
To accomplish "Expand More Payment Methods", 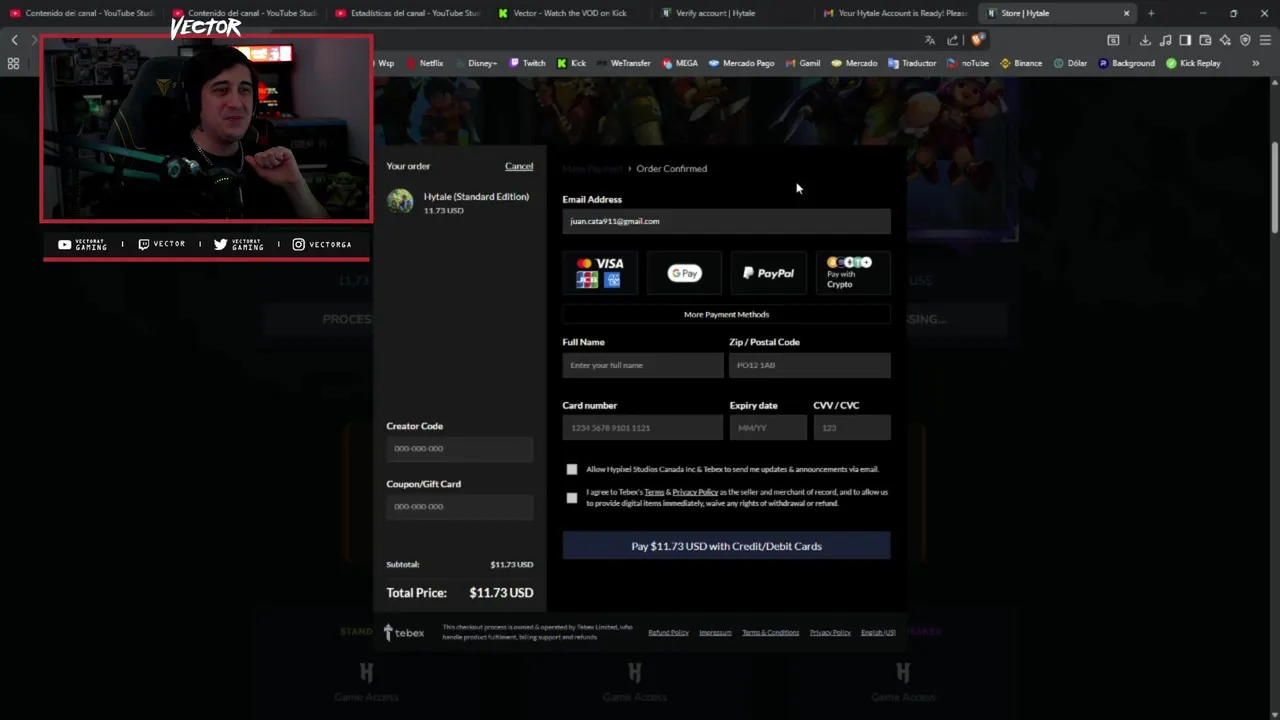I will (x=726, y=314).
